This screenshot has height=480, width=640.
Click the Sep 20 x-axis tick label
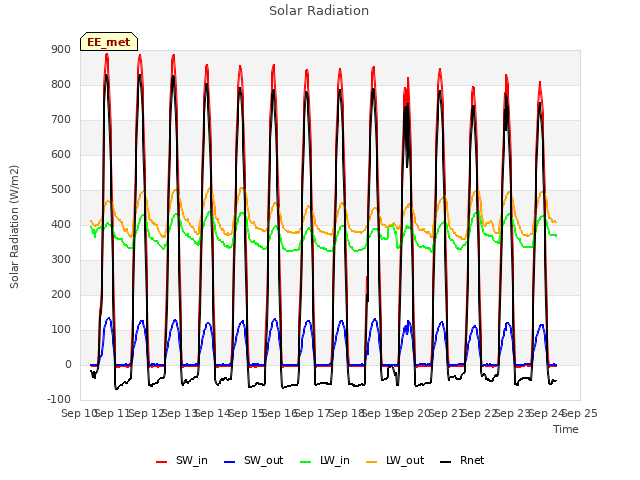(x=413, y=413)
